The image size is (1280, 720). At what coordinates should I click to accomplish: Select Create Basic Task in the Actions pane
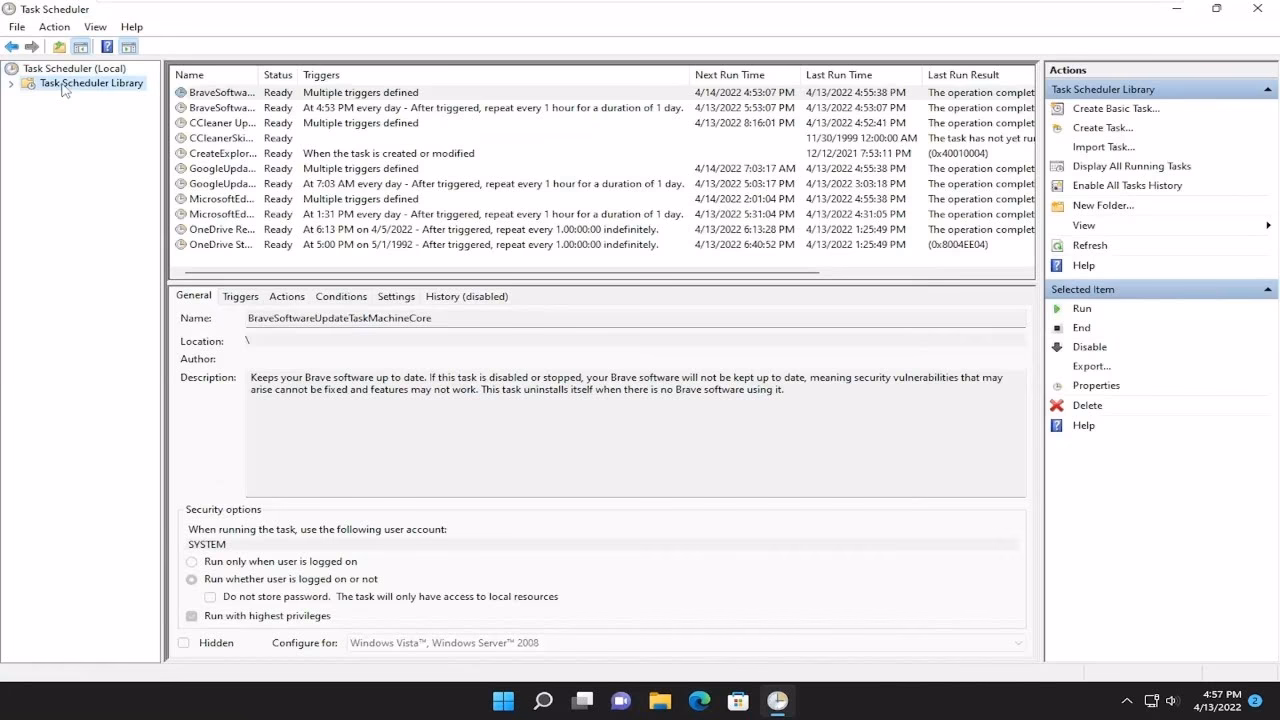point(1116,108)
